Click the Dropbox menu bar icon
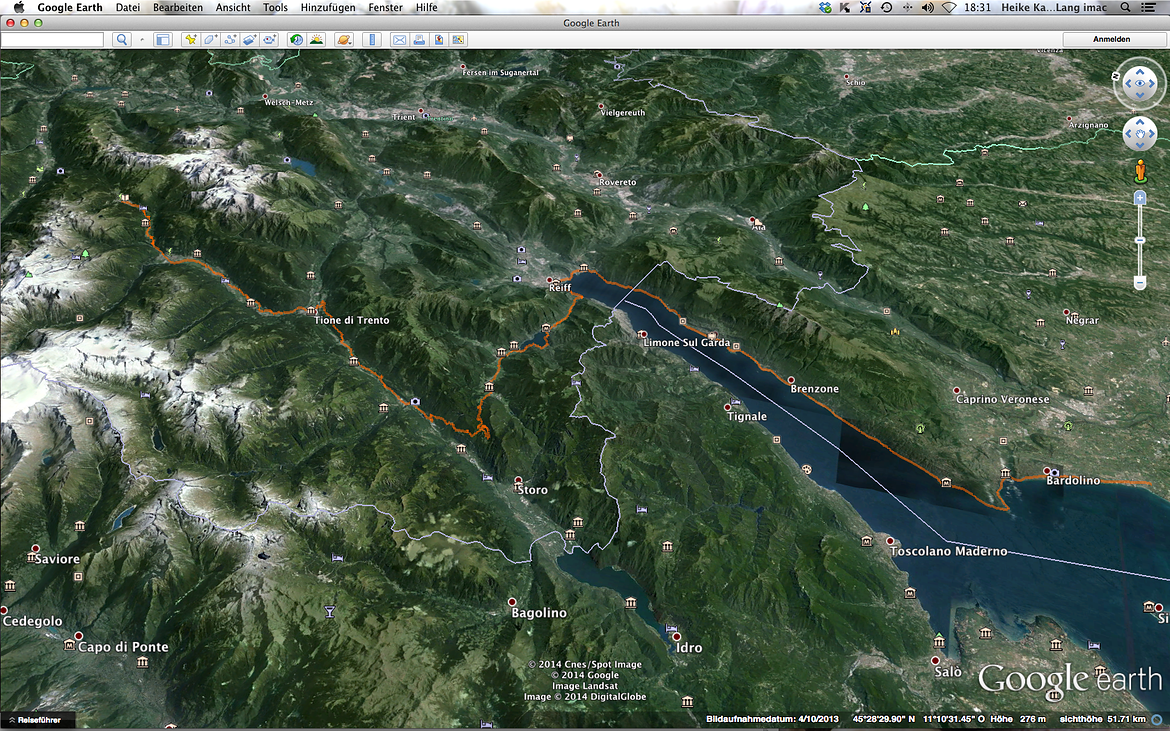 pos(825,7)
